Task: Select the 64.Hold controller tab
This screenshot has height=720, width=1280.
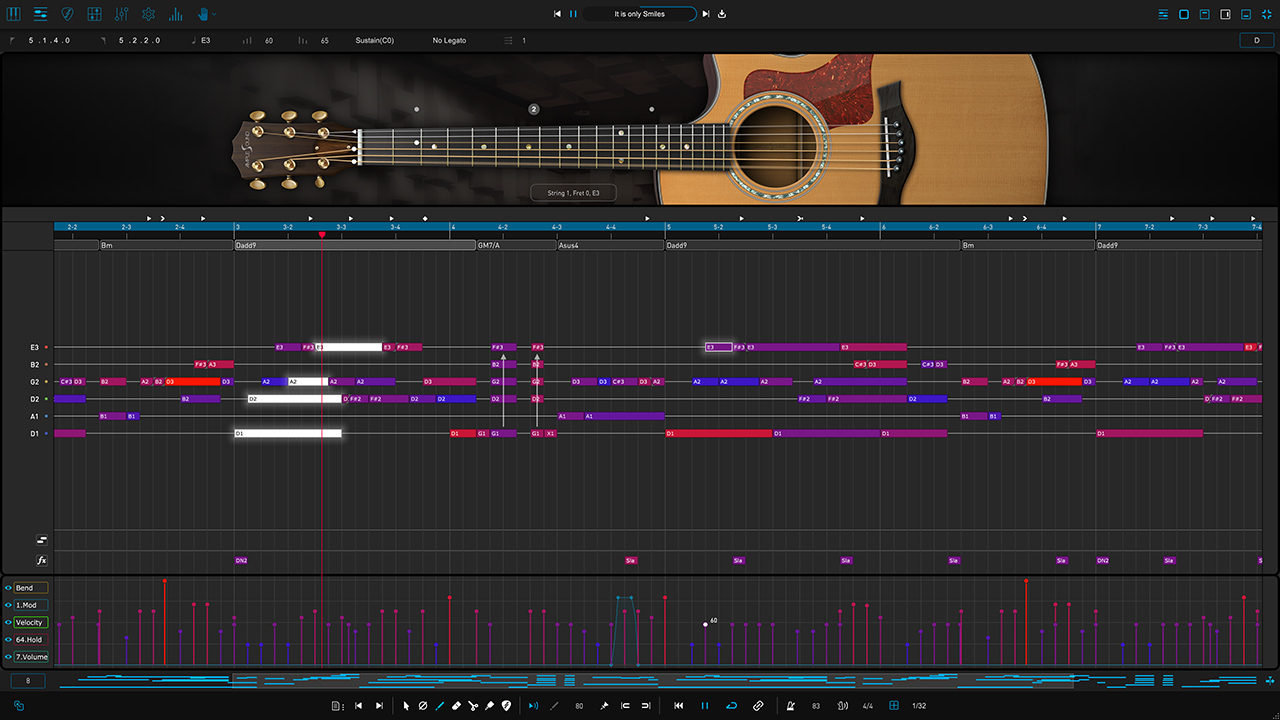Action: click(x=31, y=639)
